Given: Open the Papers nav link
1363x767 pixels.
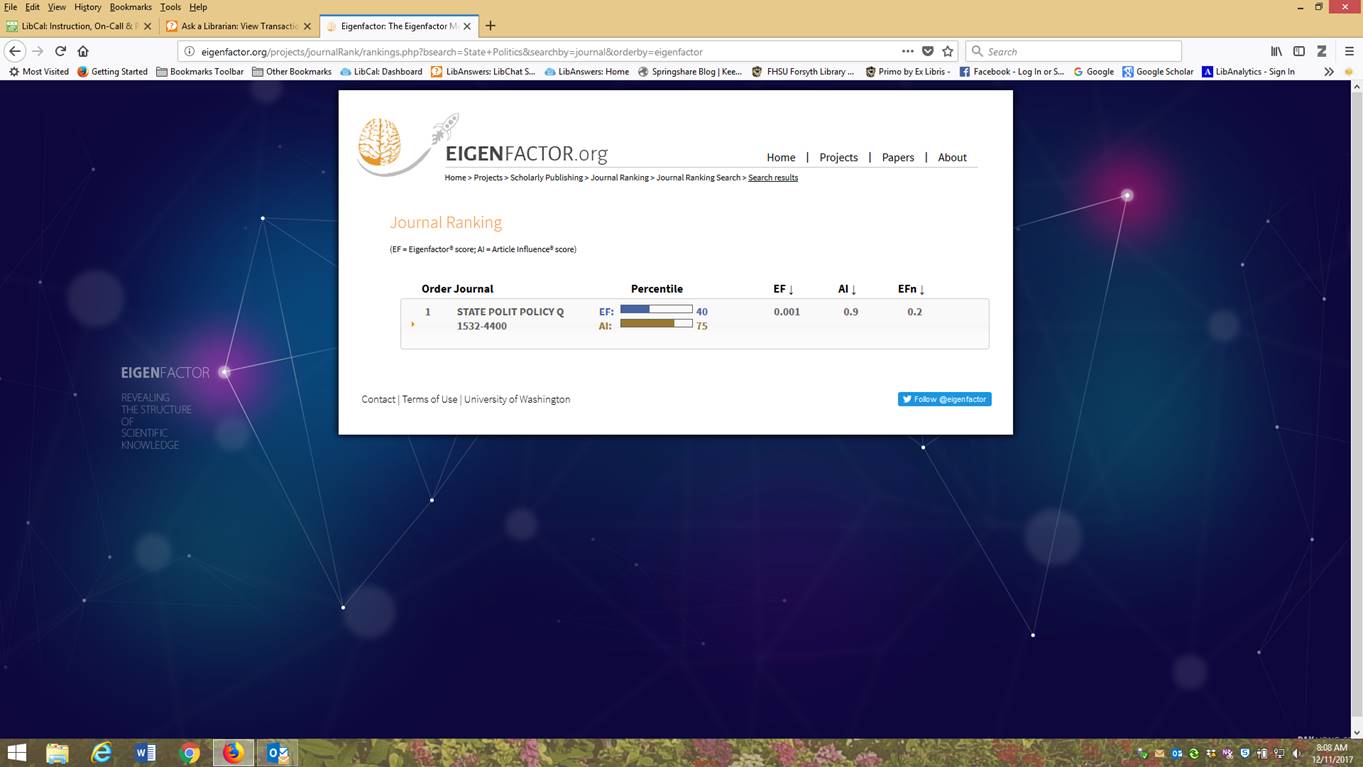Looking at the screenshot, I should point(898,157).
